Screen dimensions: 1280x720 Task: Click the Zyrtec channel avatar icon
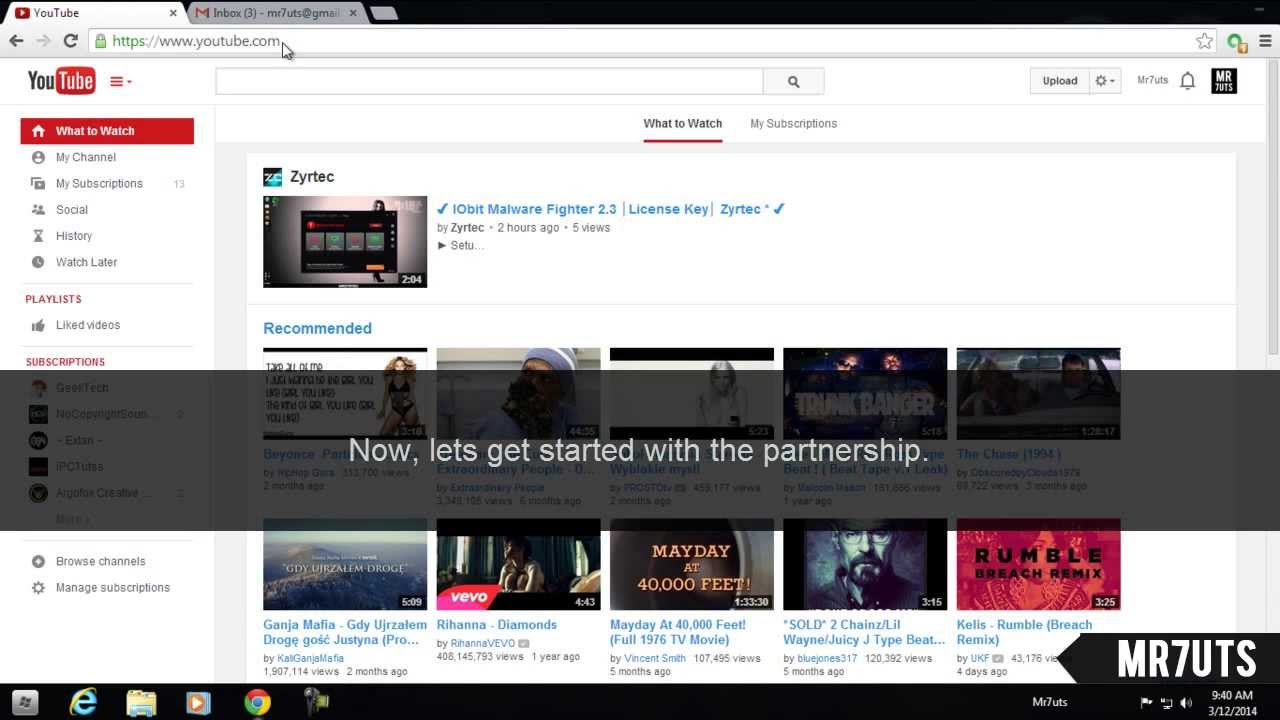pyautogui.click(x=272, y=177)
